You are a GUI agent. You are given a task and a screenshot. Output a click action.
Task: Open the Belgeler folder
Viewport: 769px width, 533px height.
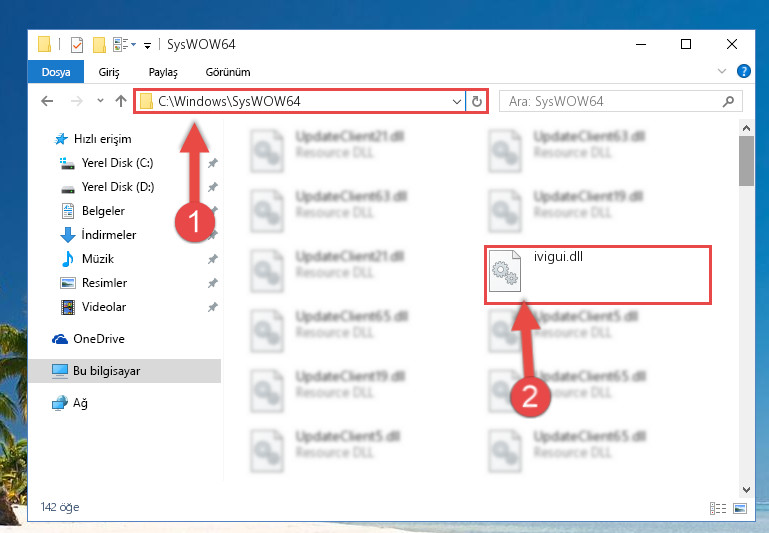pos(103,211)
